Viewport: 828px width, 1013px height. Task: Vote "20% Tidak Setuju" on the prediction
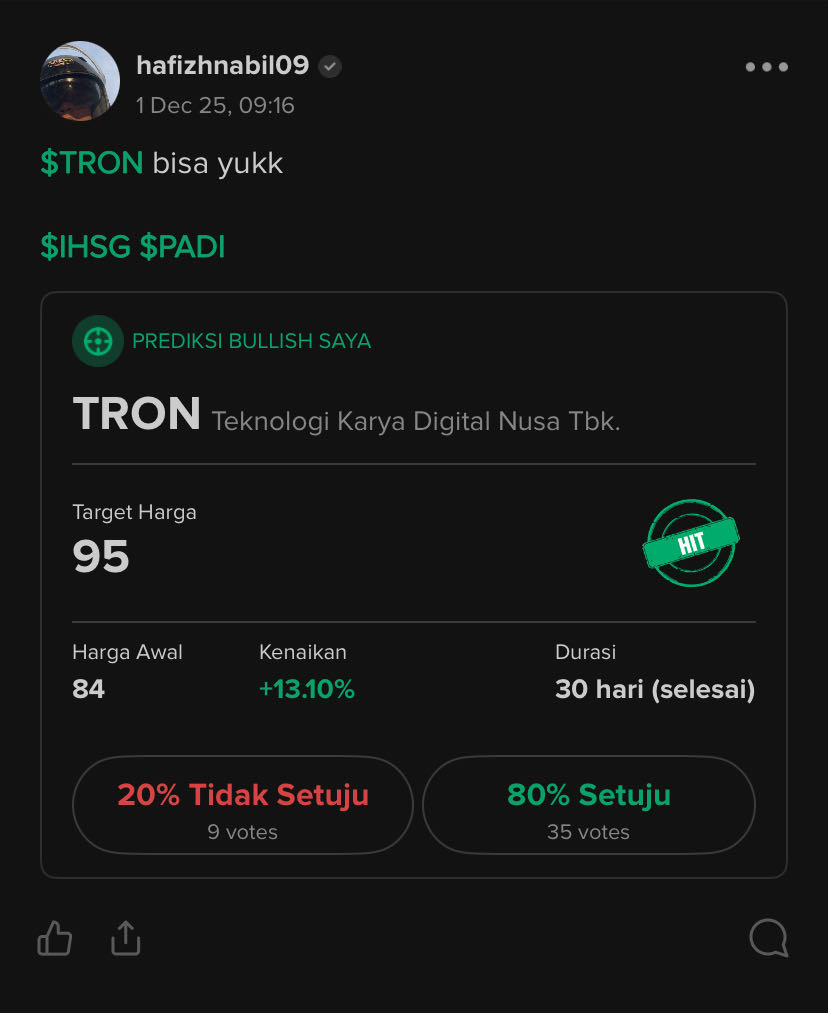pyautogui.click(x=243, y=806)
